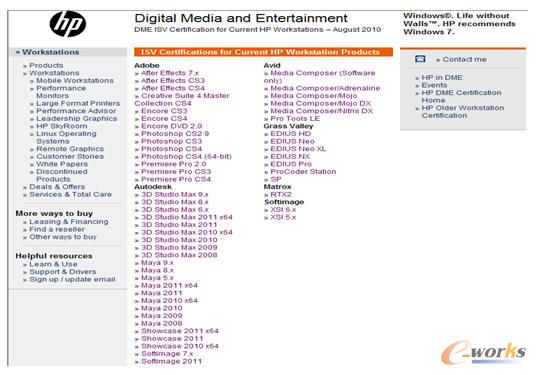
Task: Open the EDIUS Neo XL link
Action: (298, 149)
